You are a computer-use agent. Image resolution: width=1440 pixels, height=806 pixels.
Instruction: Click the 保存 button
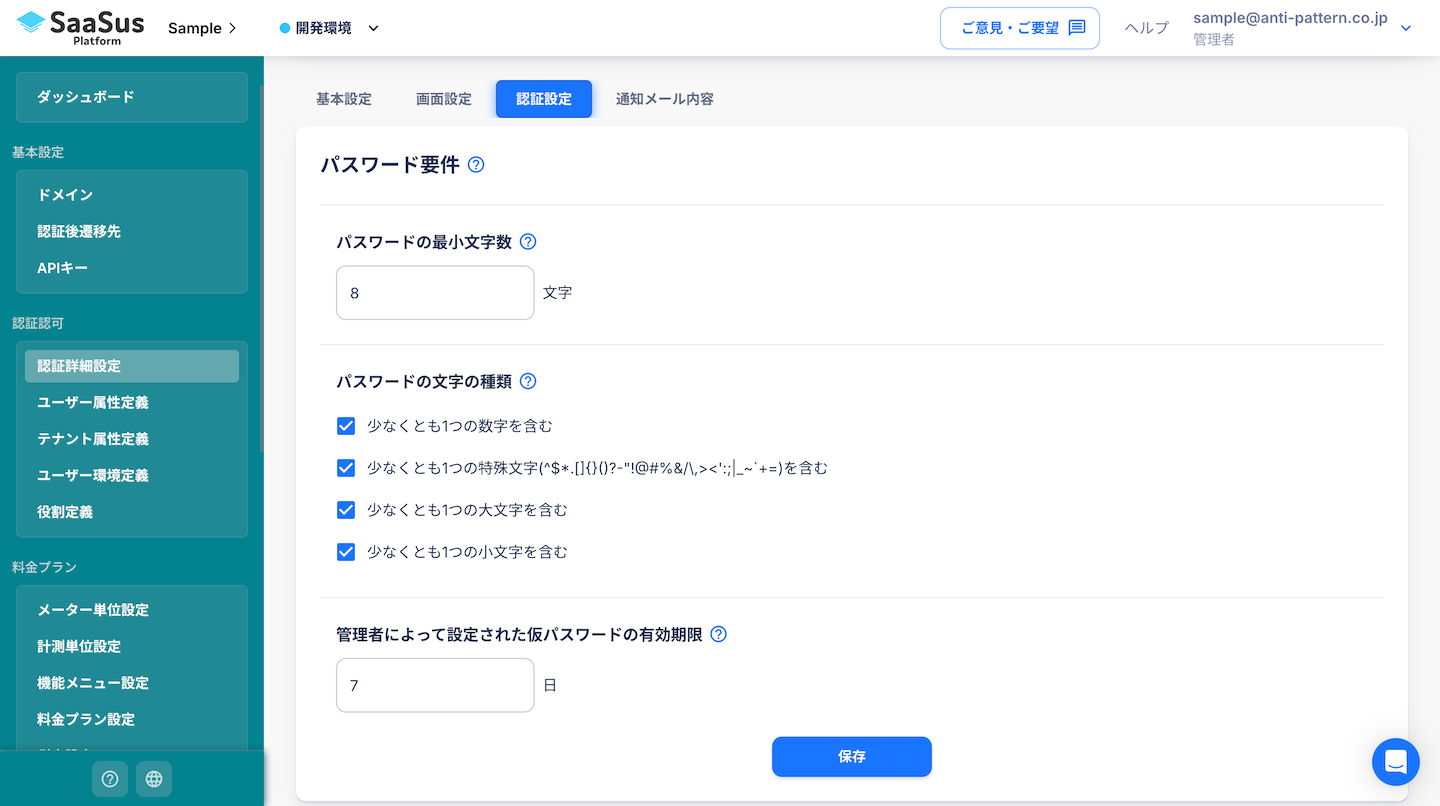[851, 757]
